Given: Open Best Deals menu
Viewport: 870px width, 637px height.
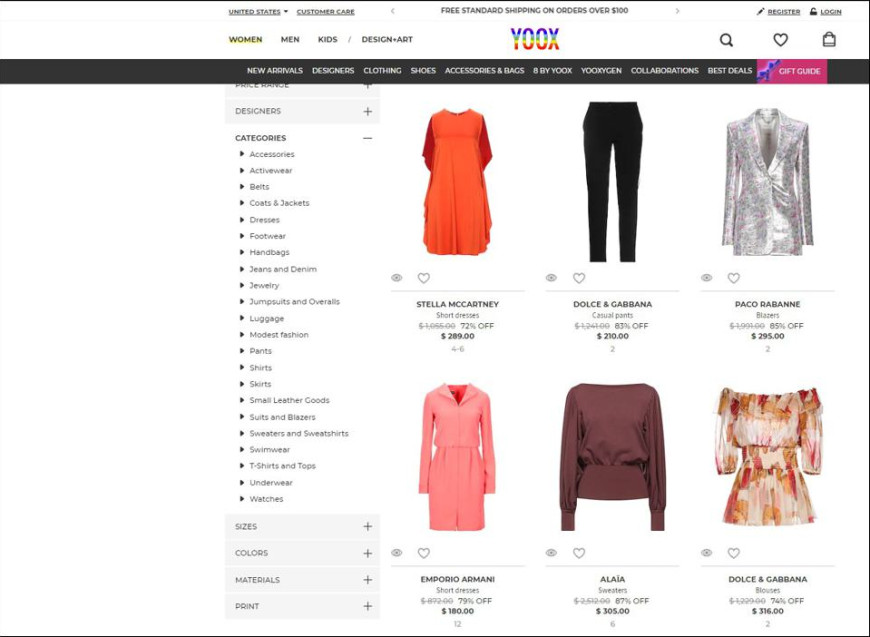Looking at the screenshot, I should [730, 71].
